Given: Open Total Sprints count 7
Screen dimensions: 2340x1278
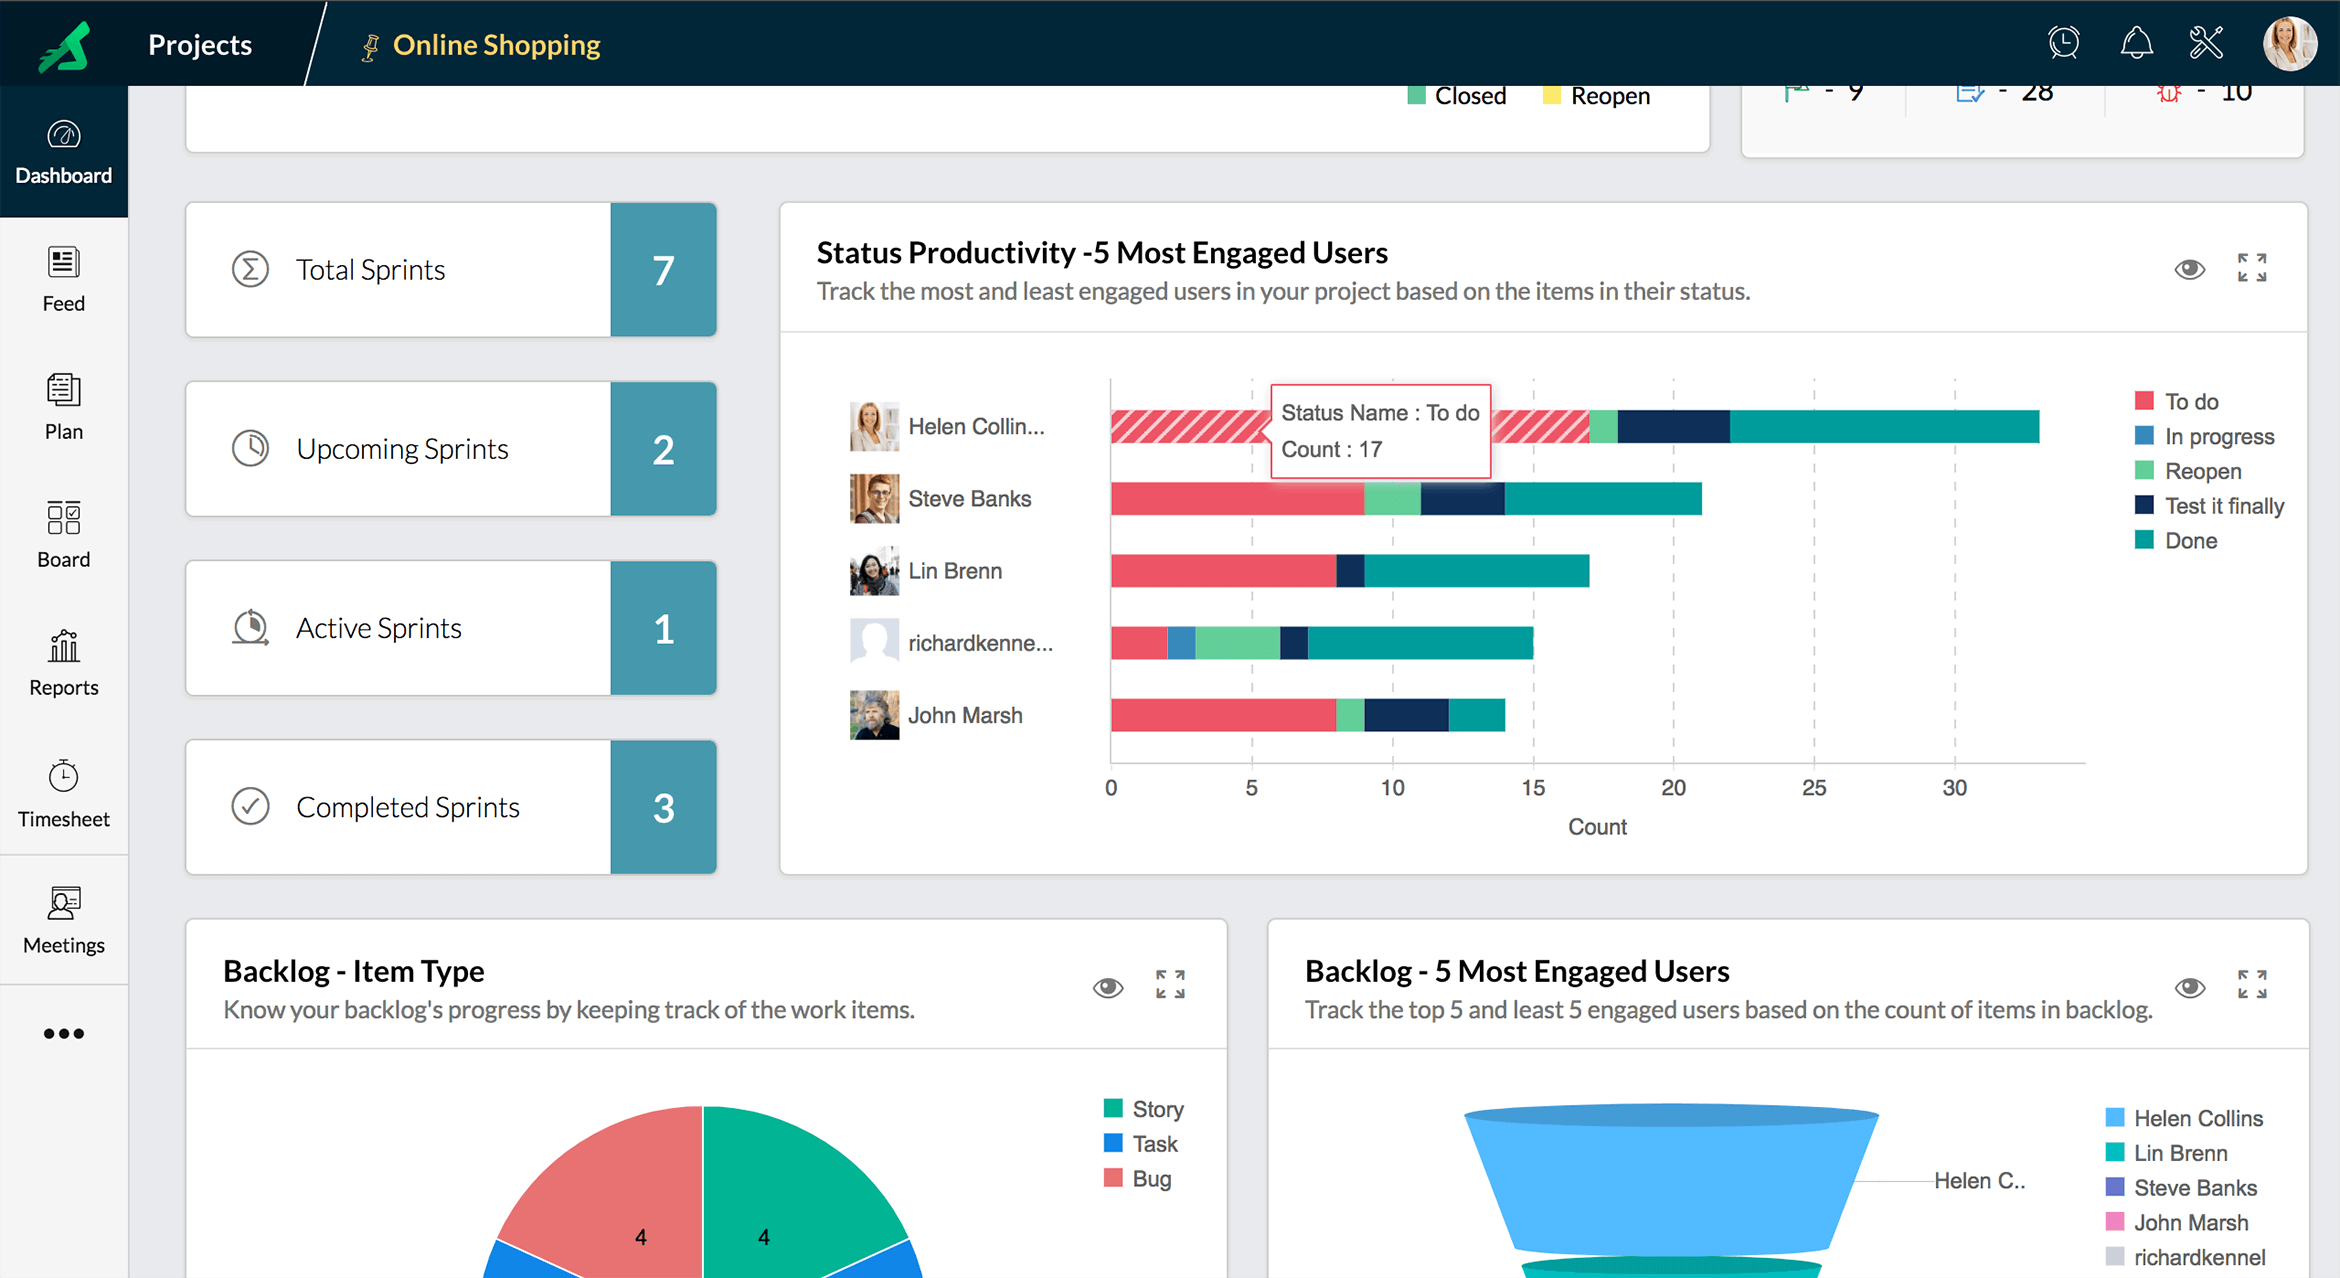Looking at the screenshot, I should click(663, 270).
